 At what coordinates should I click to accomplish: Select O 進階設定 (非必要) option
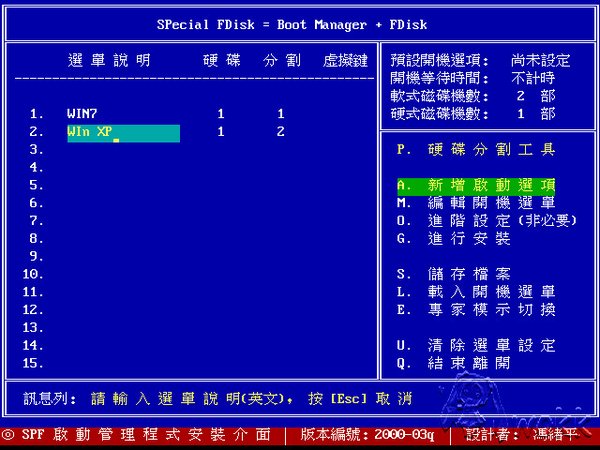pyautogui.click(x=486, y=221)
